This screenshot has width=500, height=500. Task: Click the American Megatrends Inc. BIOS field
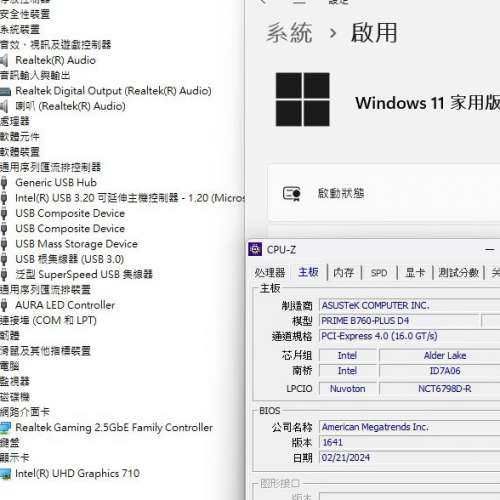pos(410,427)
